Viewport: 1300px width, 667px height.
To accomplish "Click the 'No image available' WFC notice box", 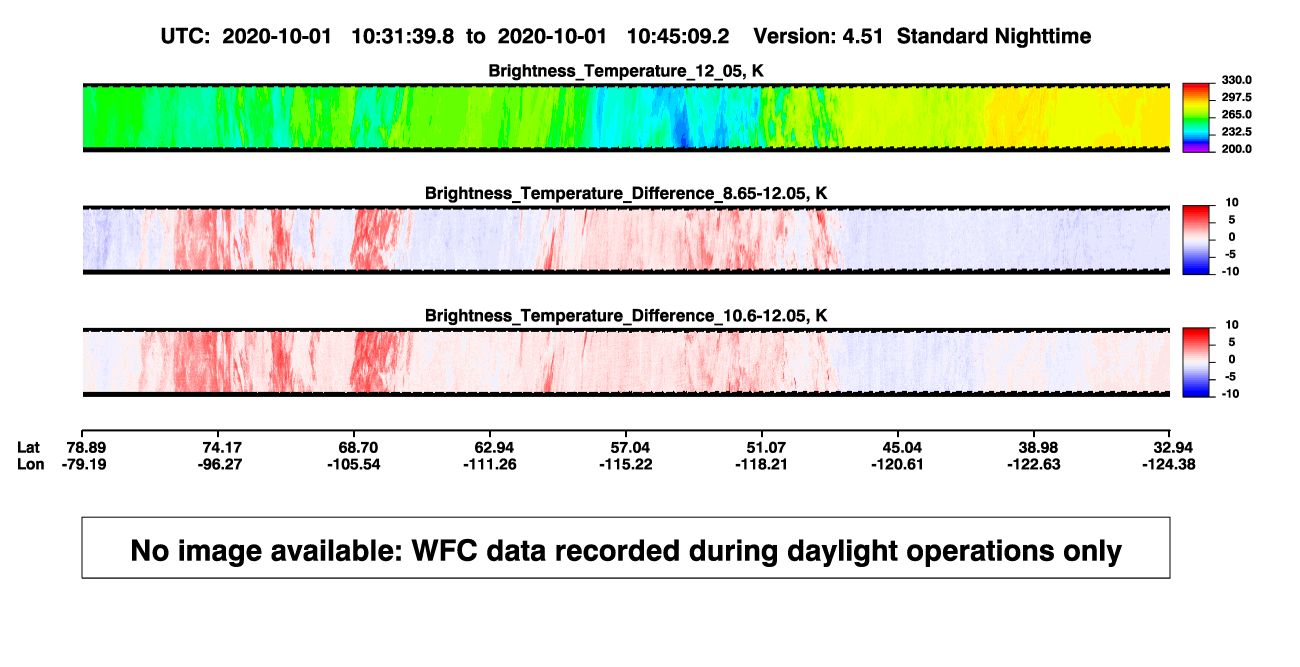I will [626, 547].
